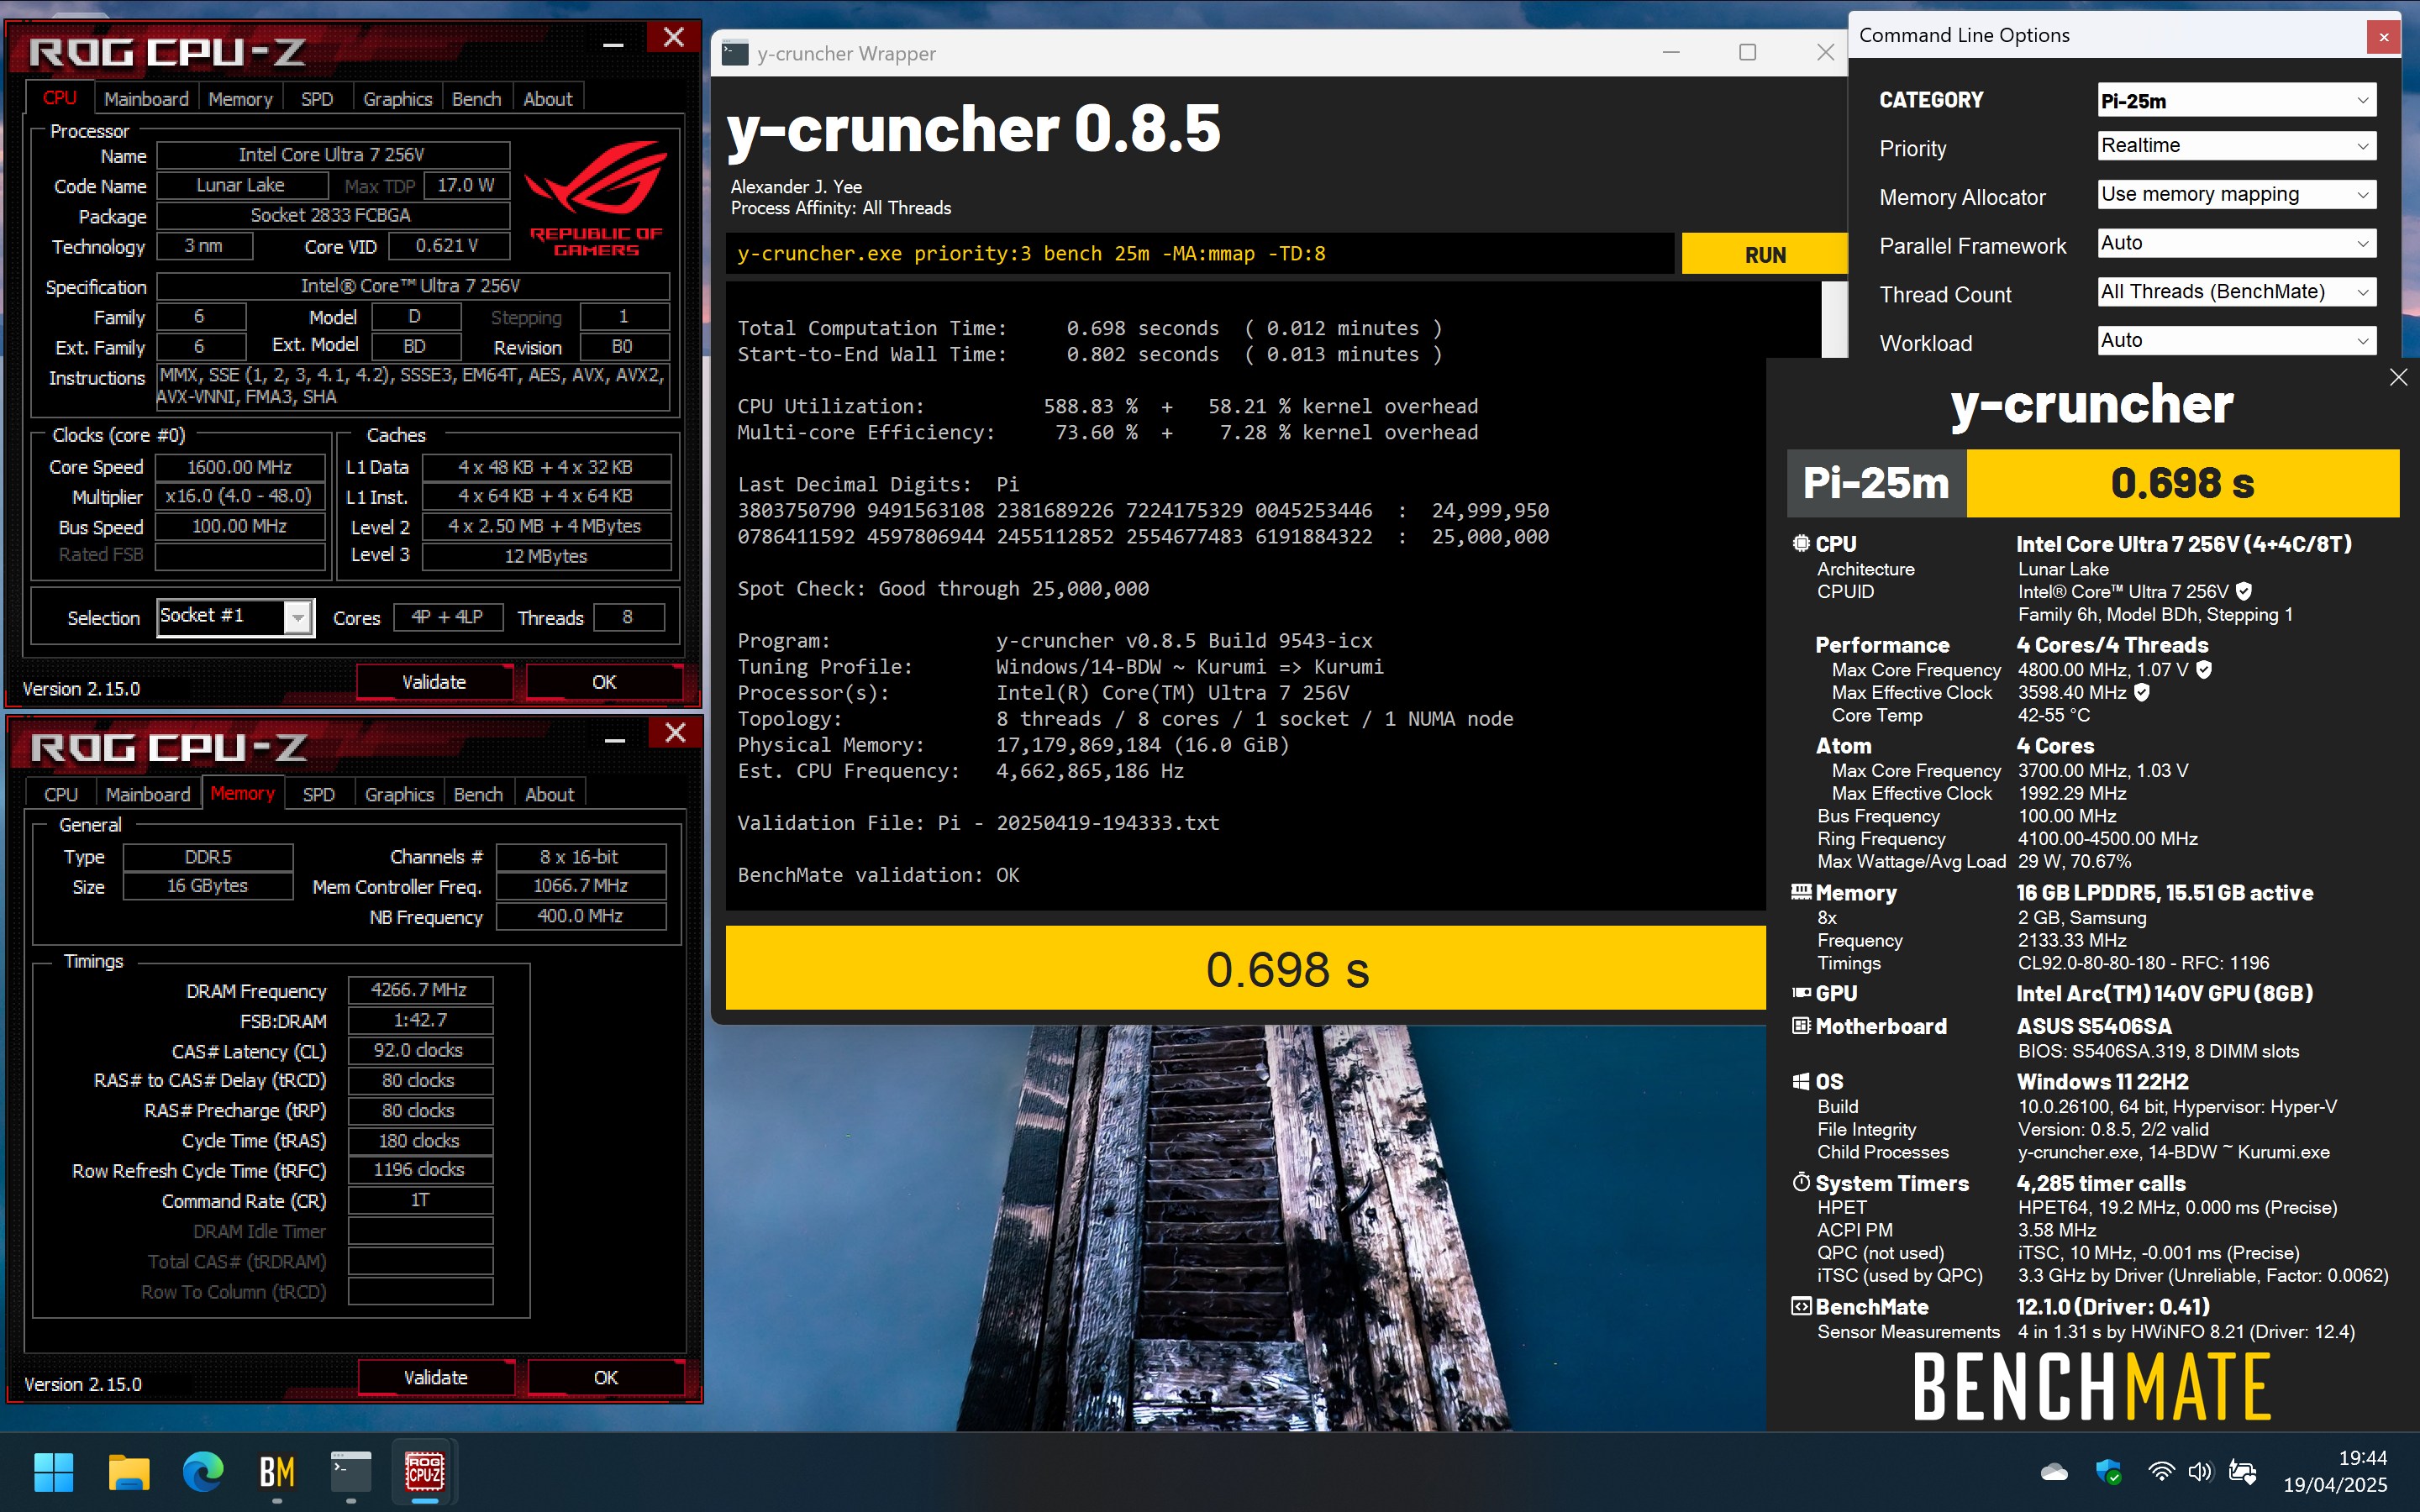The width and height of the screenshot is (2420, 1512).
Task: Open BenchMate taskbar icon
Action: 277,1471
